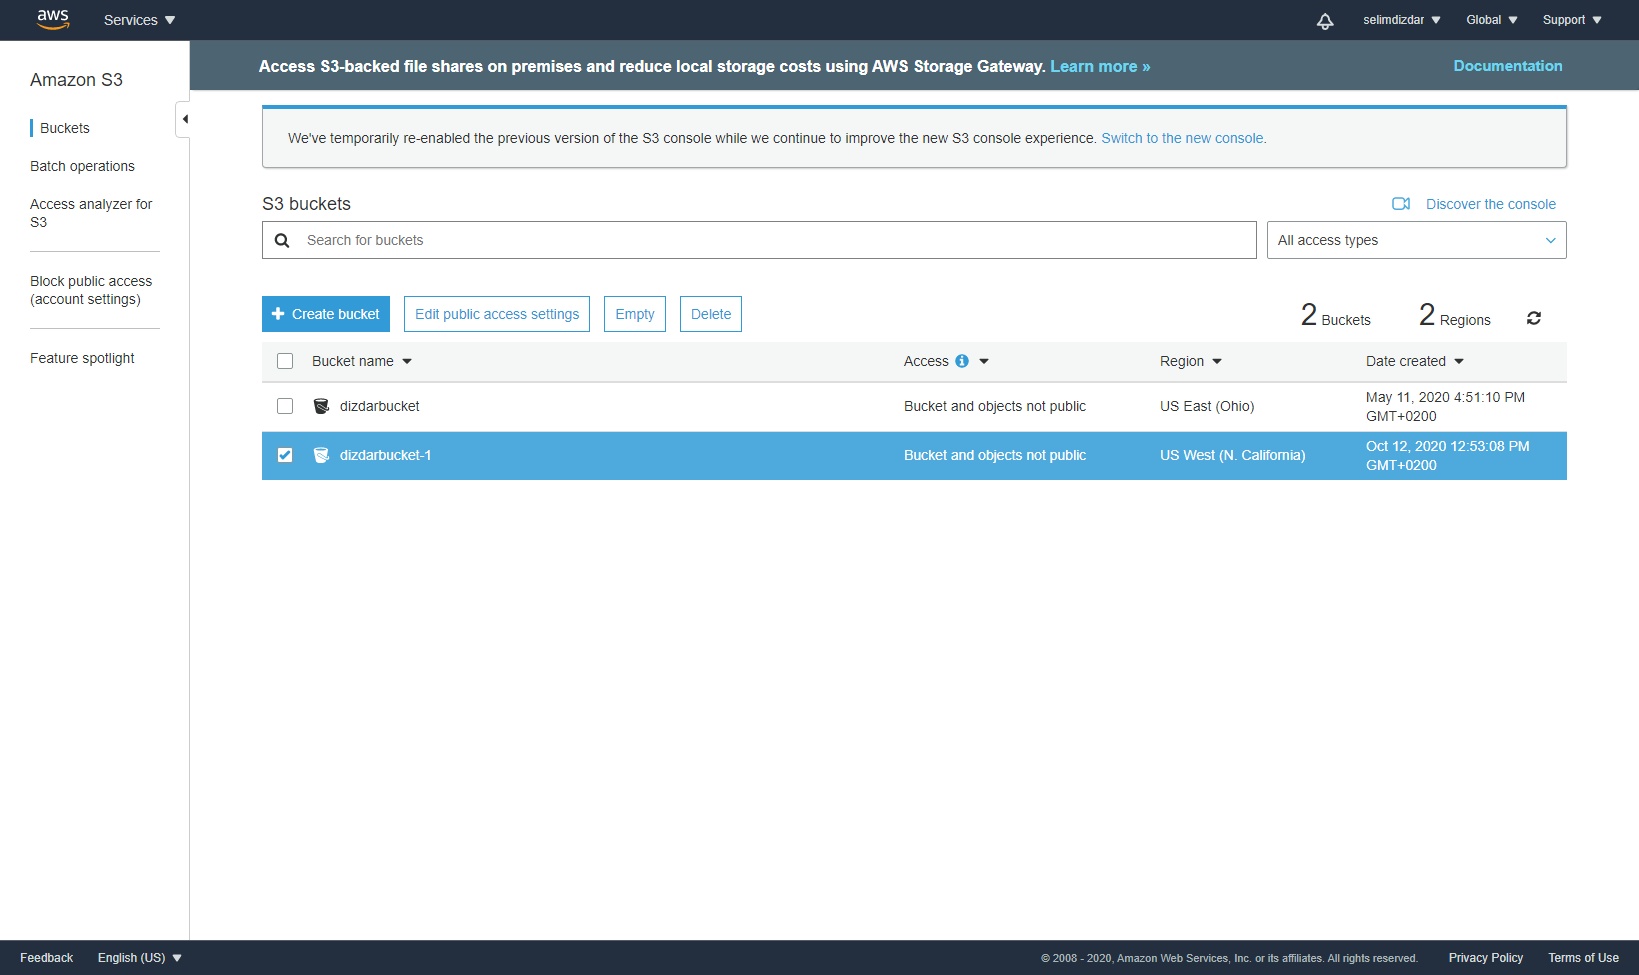Open the Support menu

[x=1572, y=20]
